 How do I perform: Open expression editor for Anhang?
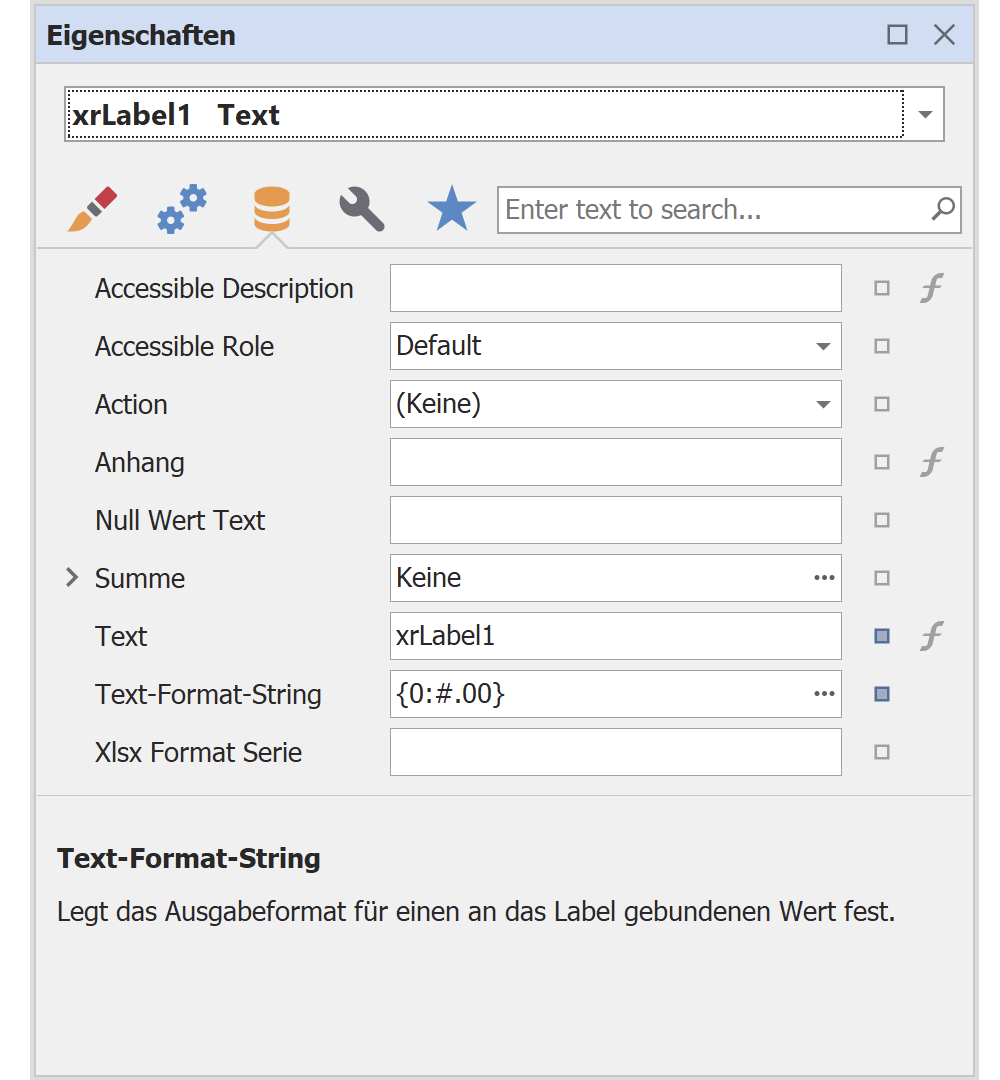pyautogui.click(x=931, y=462)
